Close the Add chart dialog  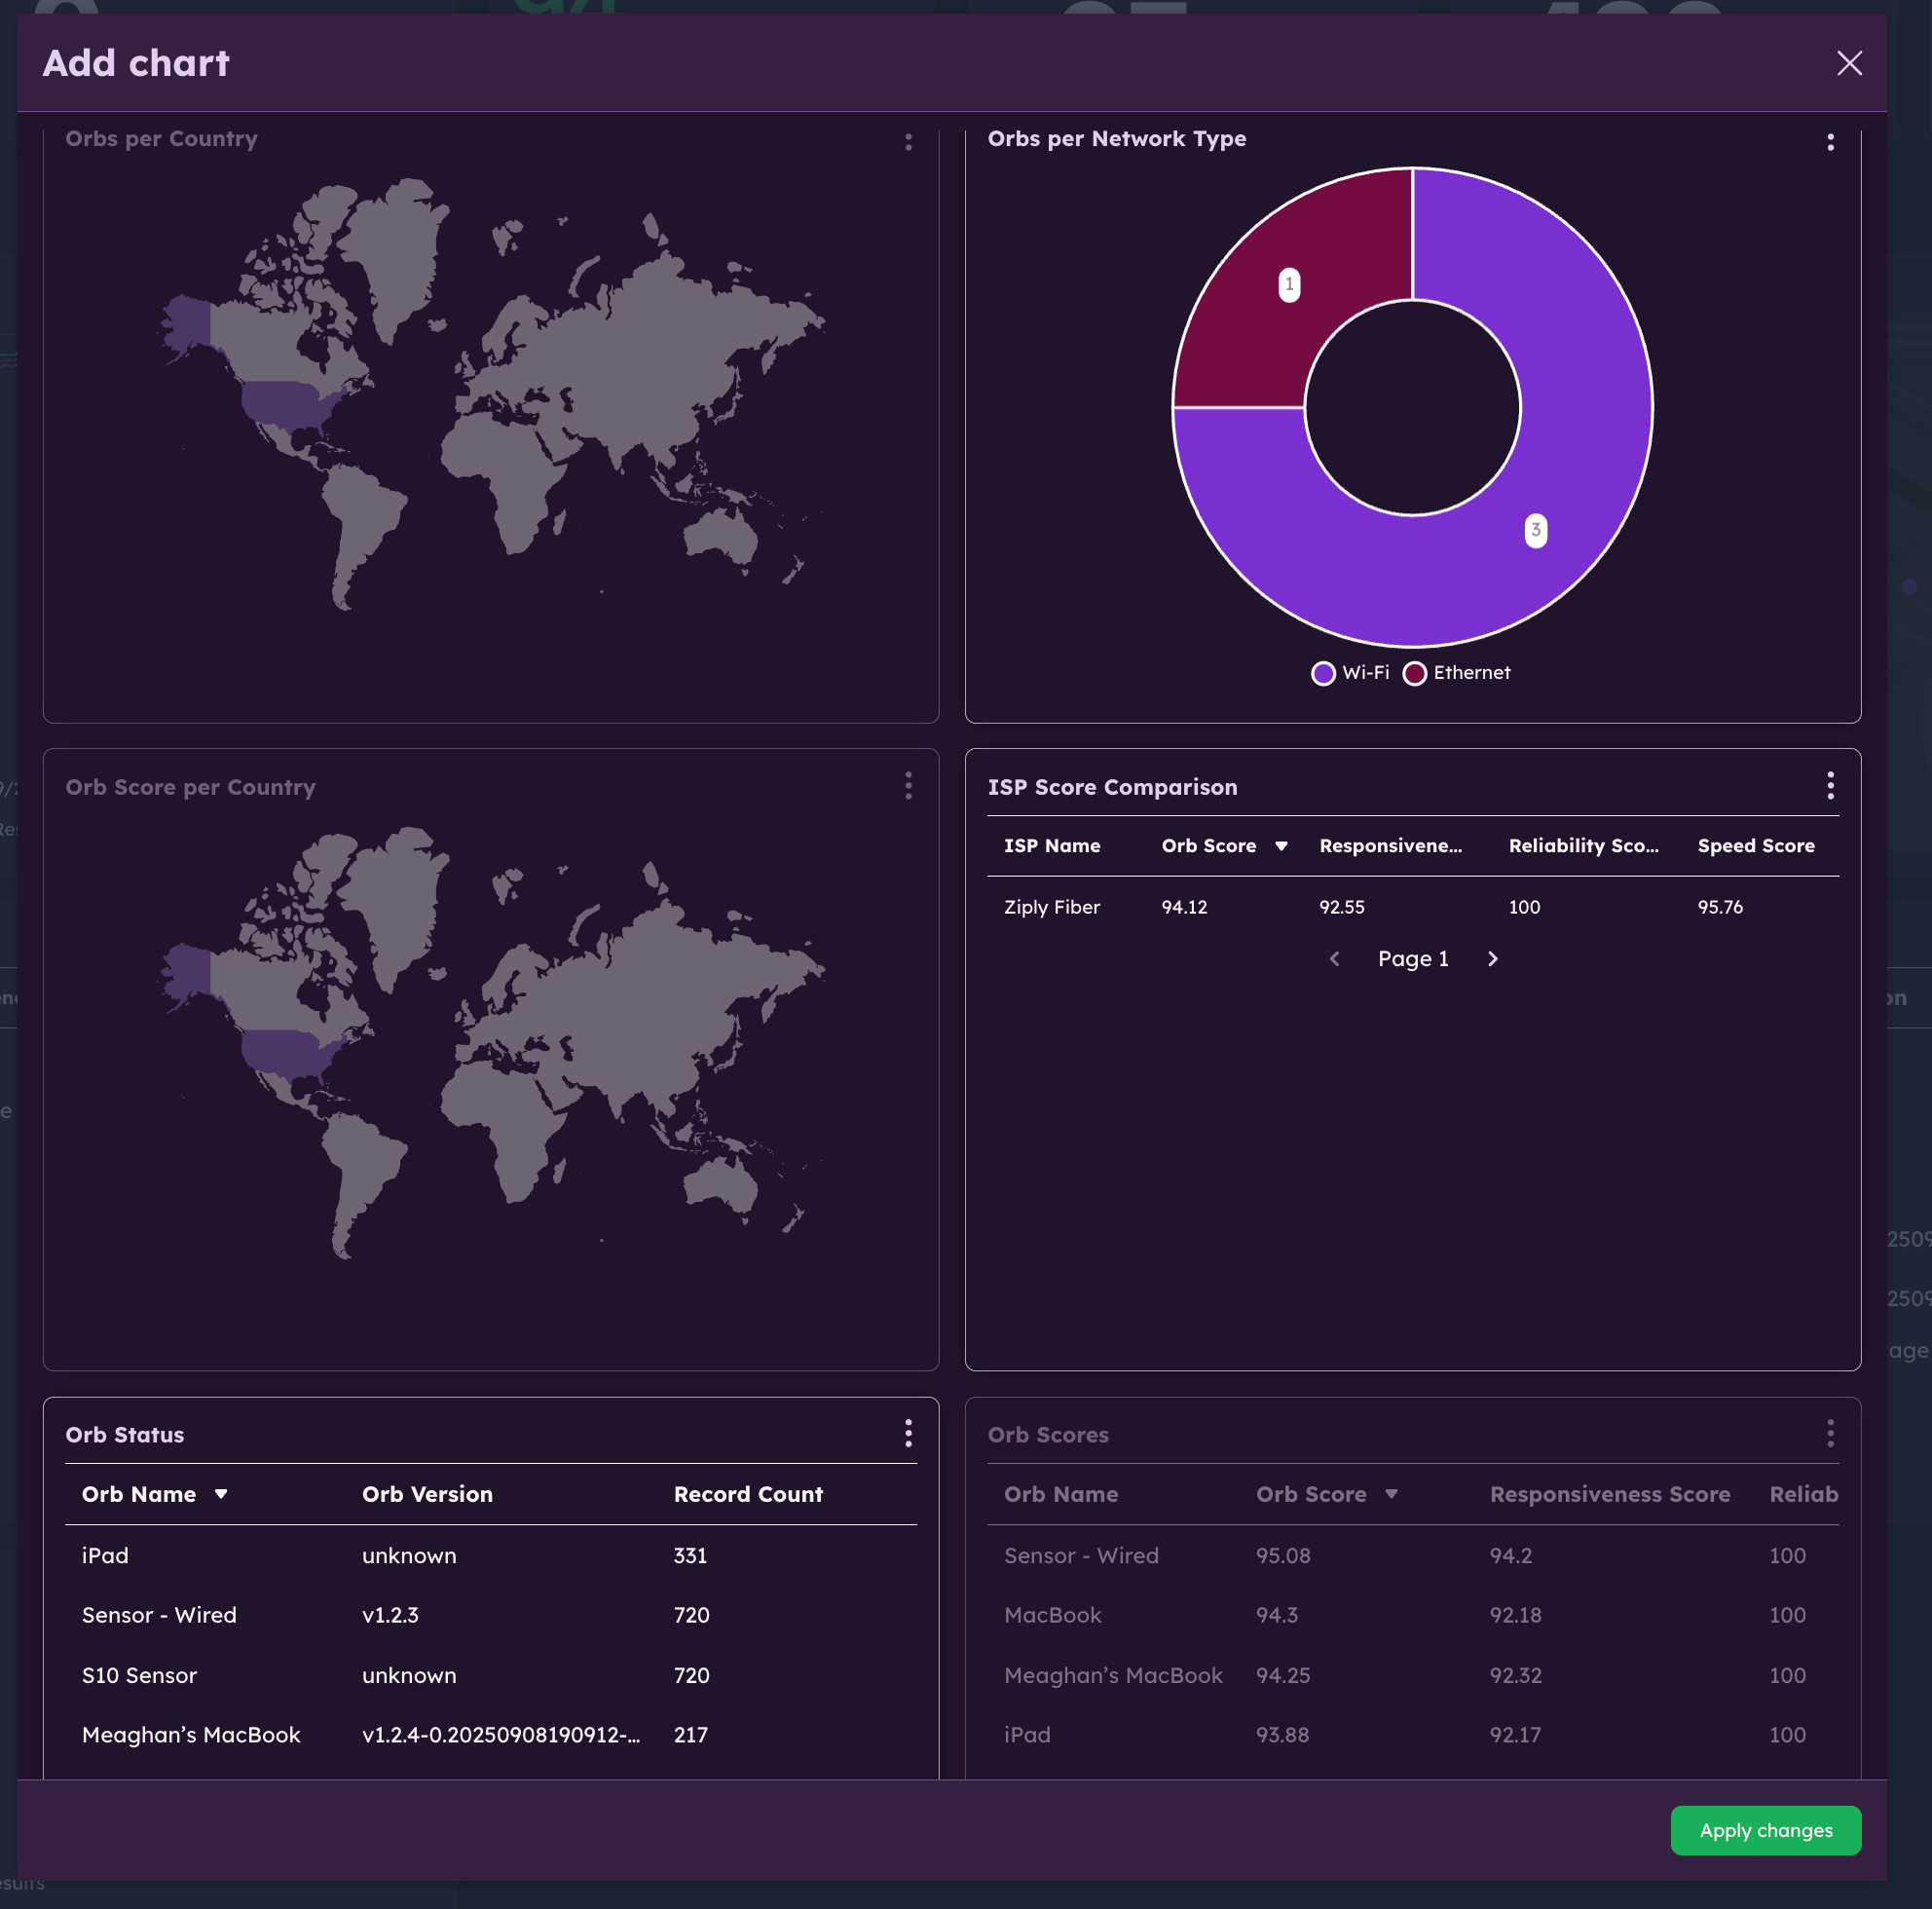1848,63
